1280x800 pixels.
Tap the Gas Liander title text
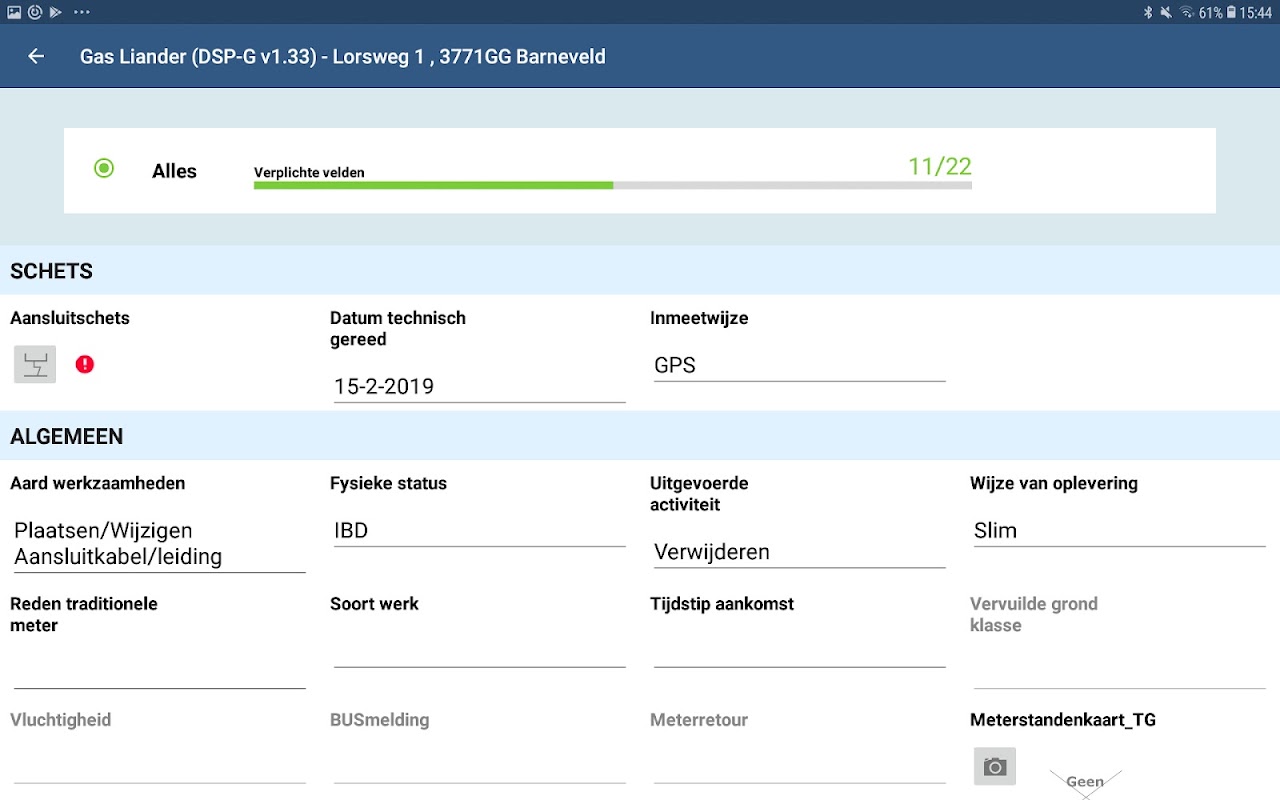click(343, 56)
